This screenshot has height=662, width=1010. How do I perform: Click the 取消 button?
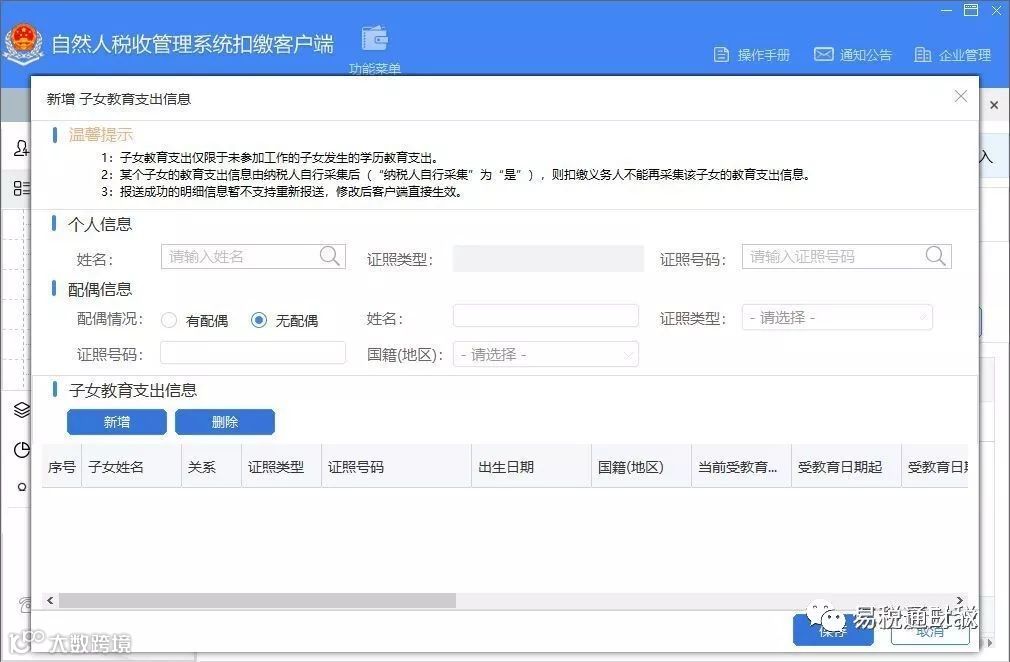click(x=930, y=630)
